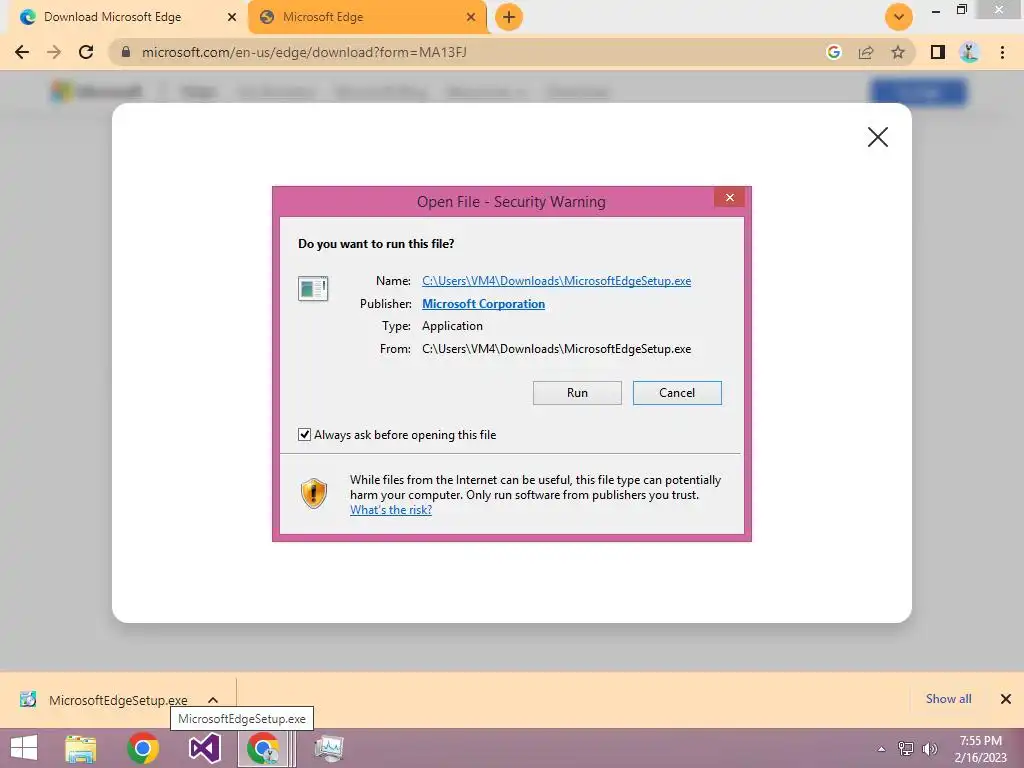
Task: Click Show all downloads
Action: tap(948, 699)
